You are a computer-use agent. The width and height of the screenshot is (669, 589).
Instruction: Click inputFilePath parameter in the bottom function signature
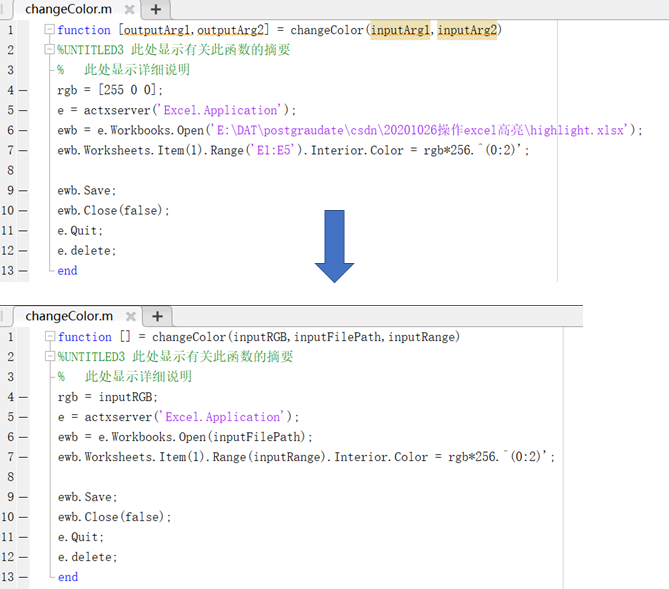[337, 337]
